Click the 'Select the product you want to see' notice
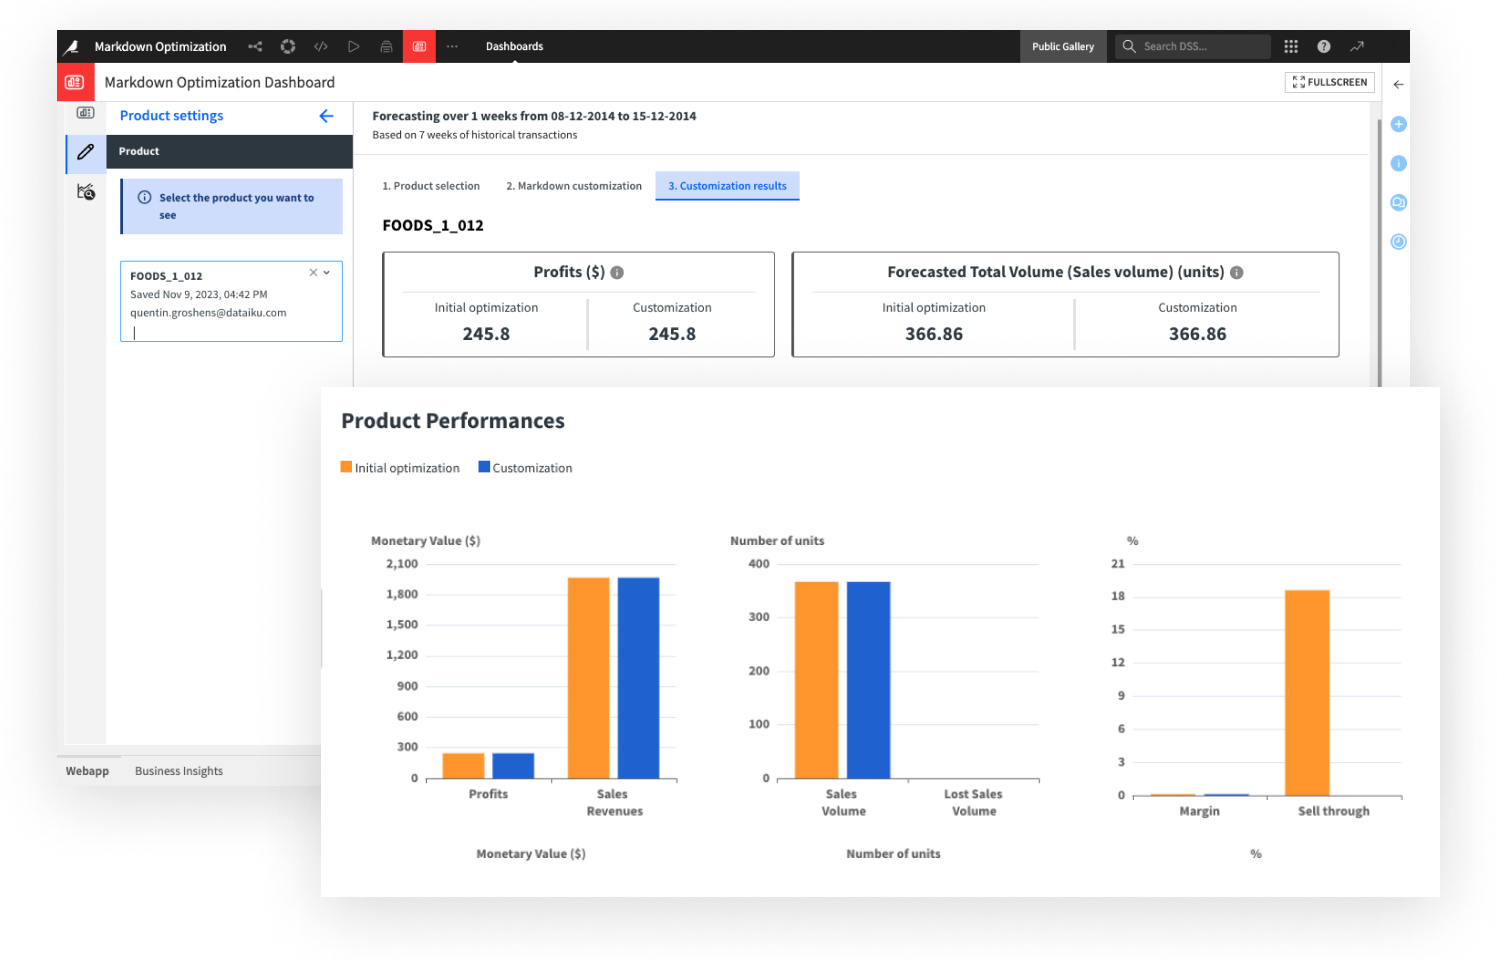Viewport: 1497px width, 960px height. [x=232, y=206]
